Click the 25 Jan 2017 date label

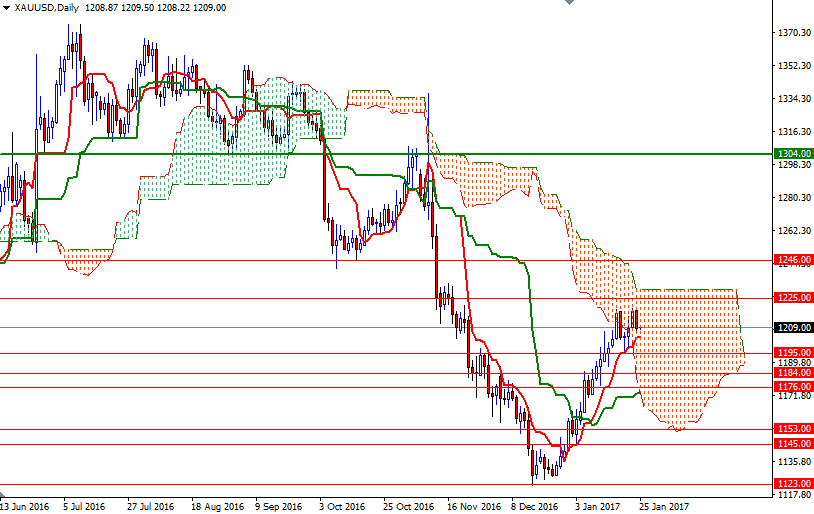[x=664, y=507]
